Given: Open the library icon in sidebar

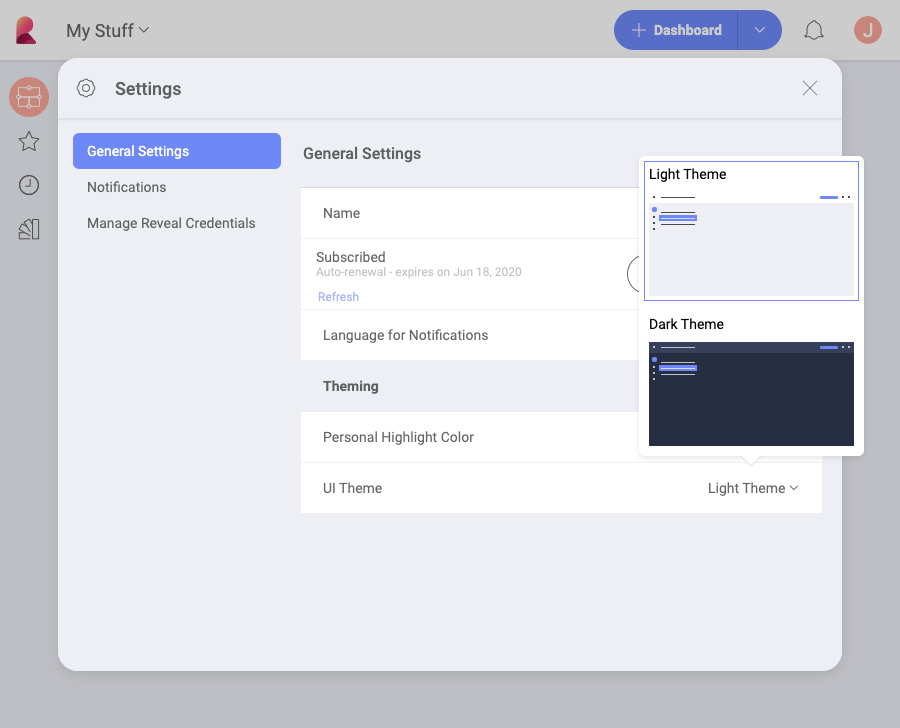Looking at the screenshot, I should (x=29, y=229).
